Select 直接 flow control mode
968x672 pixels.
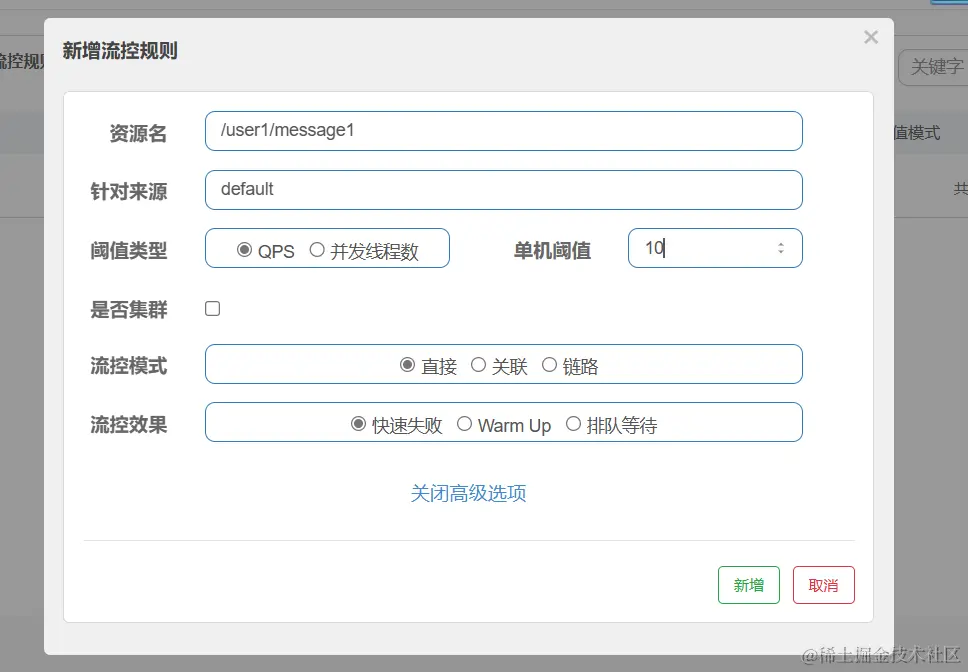pos(408,365)
